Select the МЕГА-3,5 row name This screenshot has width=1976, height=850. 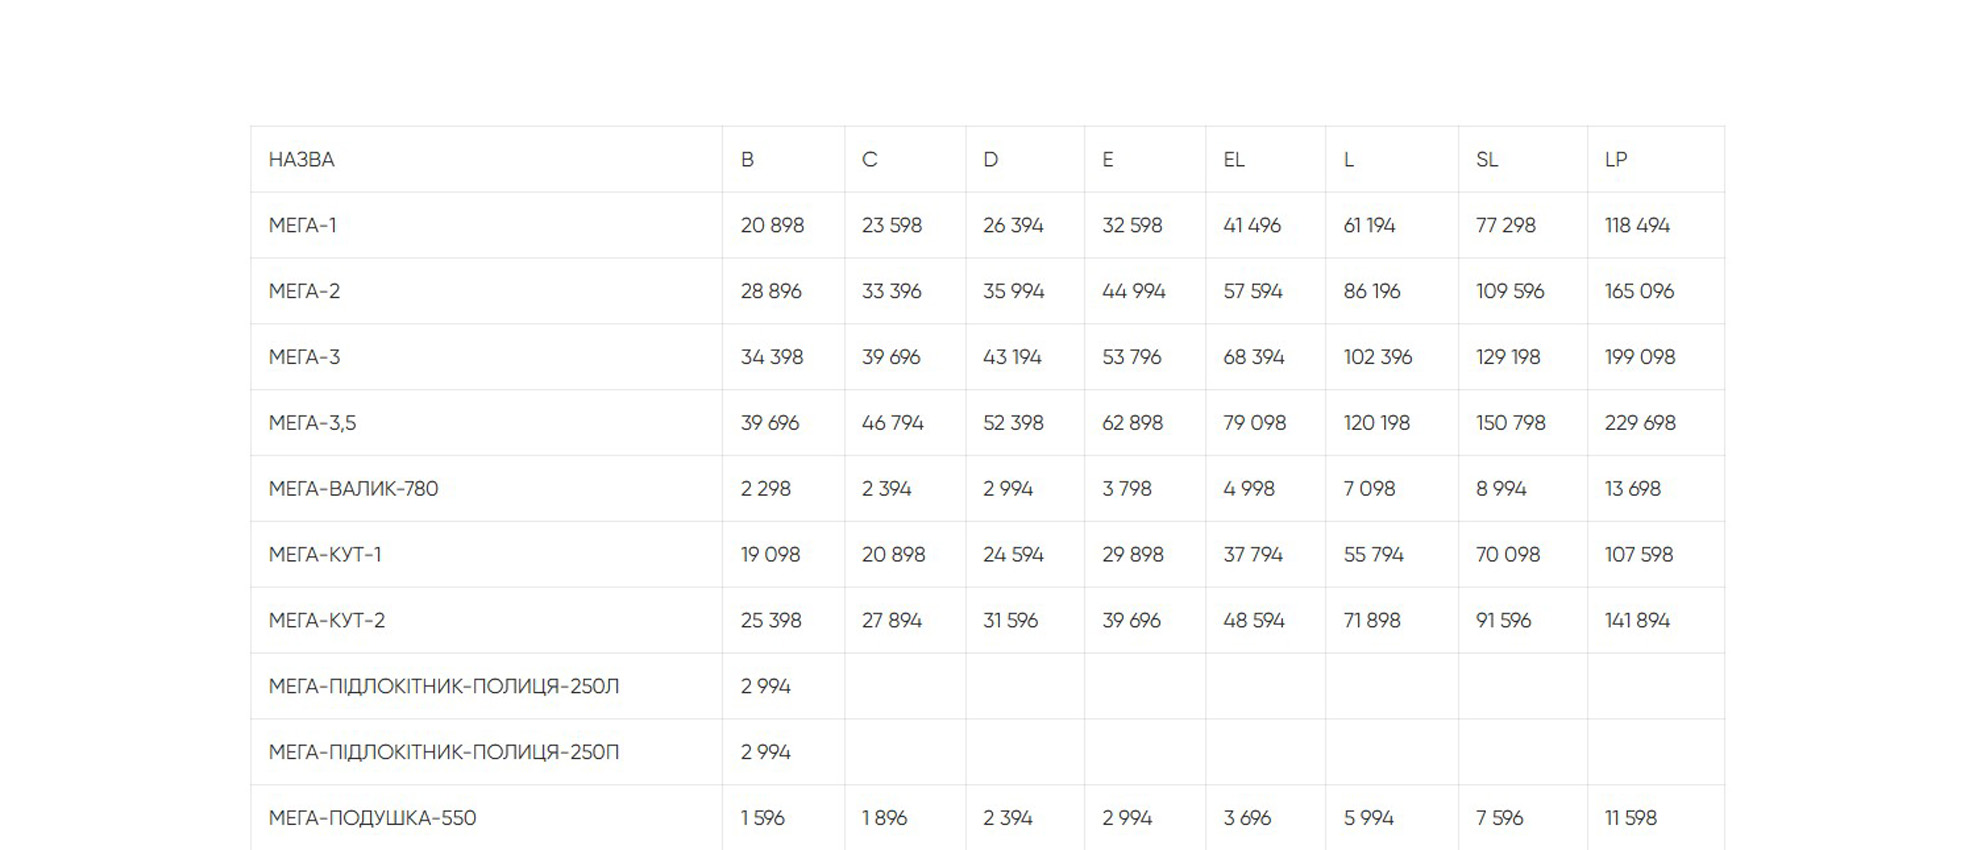pyautogui.click(x=312, y=423)
